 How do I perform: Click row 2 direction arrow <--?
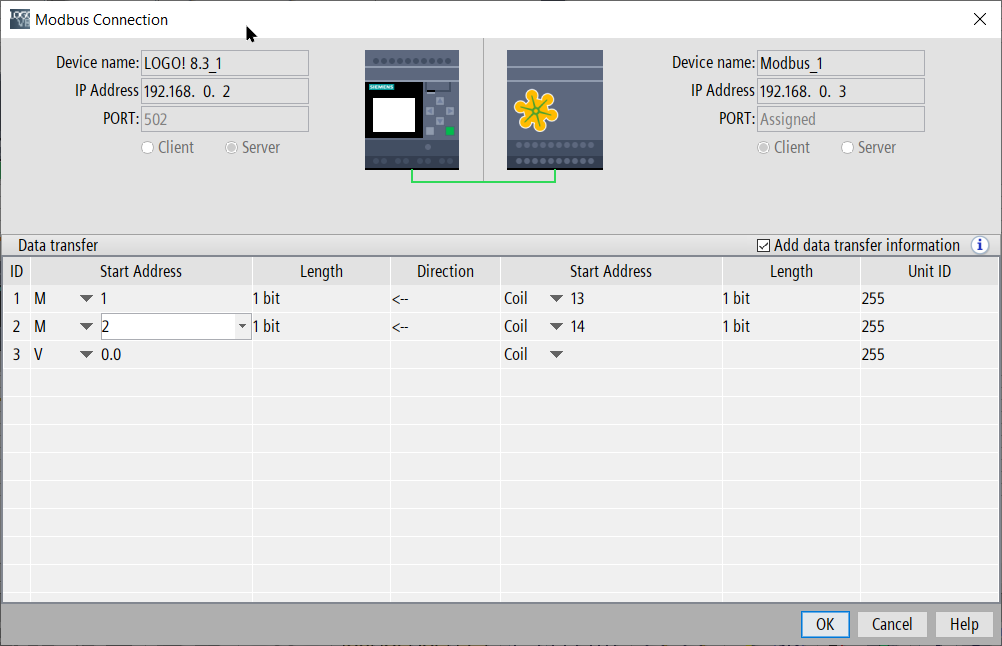point(400,327)
